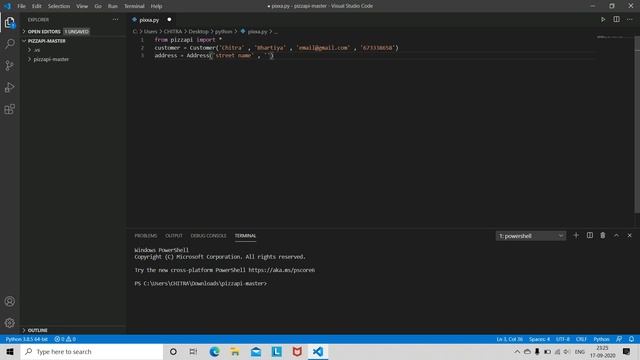Close the terminal panel
640x360 pixels.
pos(630,236)
